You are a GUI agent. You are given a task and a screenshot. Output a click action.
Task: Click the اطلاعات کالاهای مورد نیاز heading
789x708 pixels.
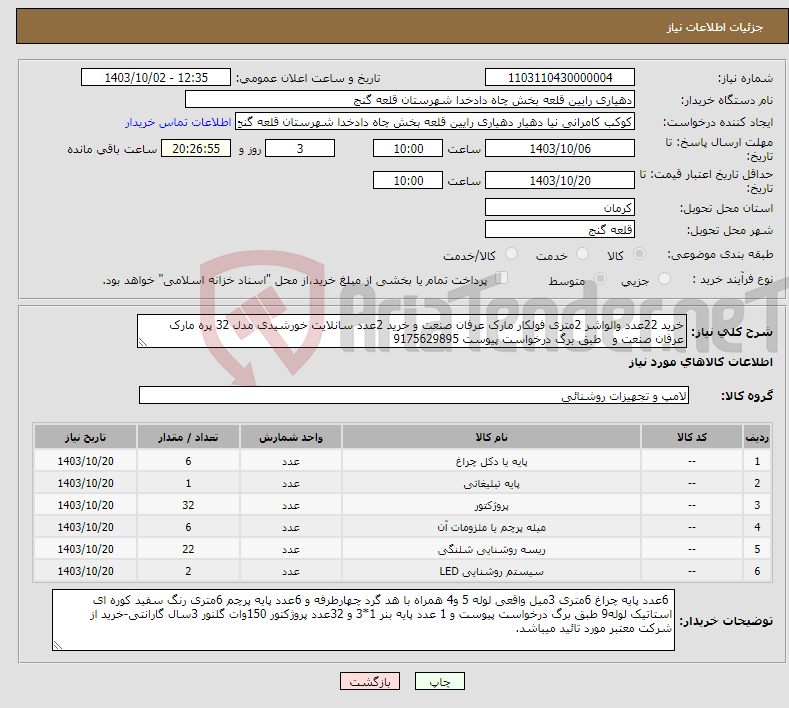(x=700, y=362)
